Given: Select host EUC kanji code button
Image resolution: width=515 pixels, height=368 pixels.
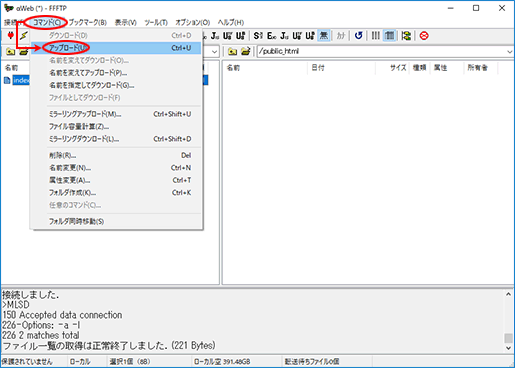Looking at the screenshot, I should pyautogui.click(x=271, y=35).
